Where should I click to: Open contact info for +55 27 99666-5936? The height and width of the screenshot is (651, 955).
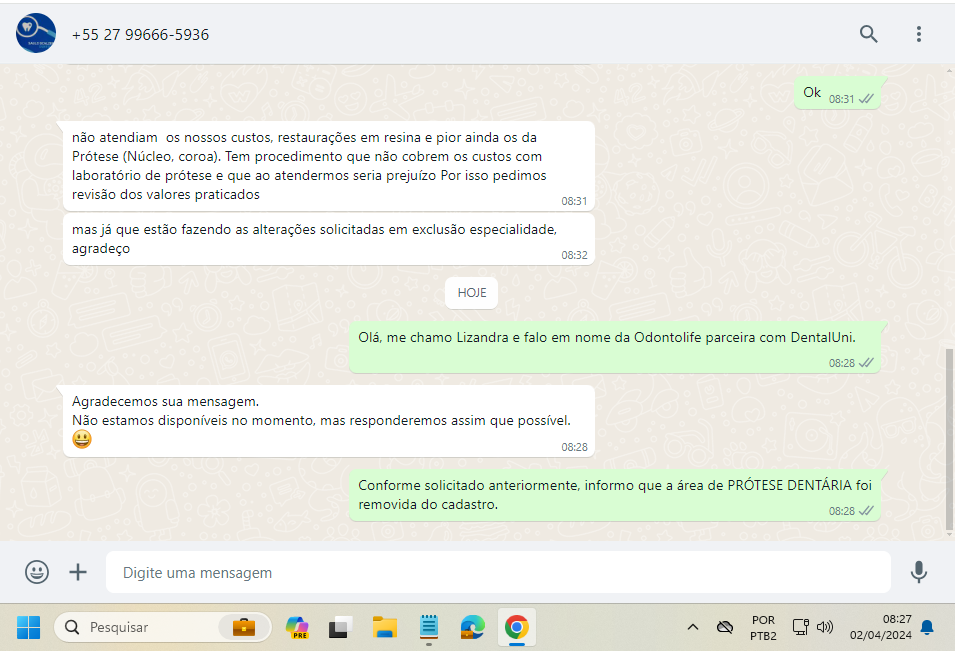pos(140,35)
